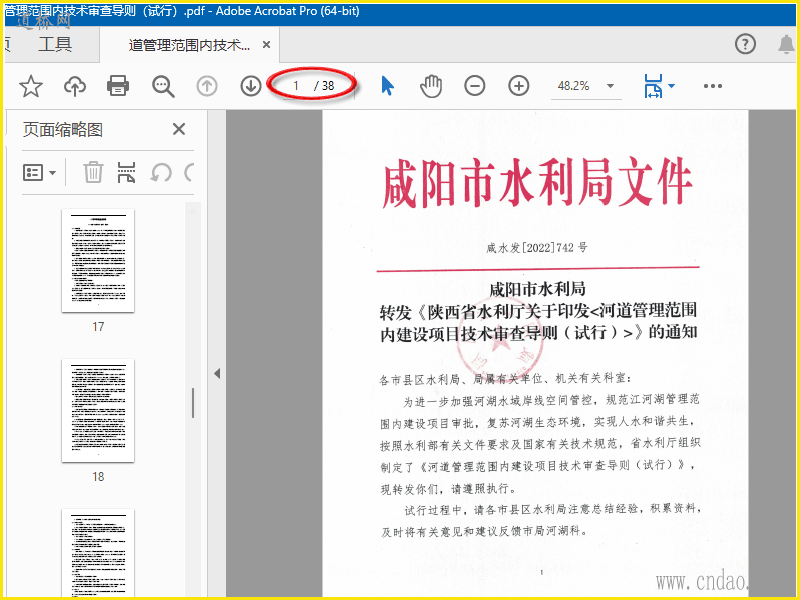Click the star bookmark icon in toolbar
Image resolution: width=800 pixels, height=600 pixels.
pos(31,86)
